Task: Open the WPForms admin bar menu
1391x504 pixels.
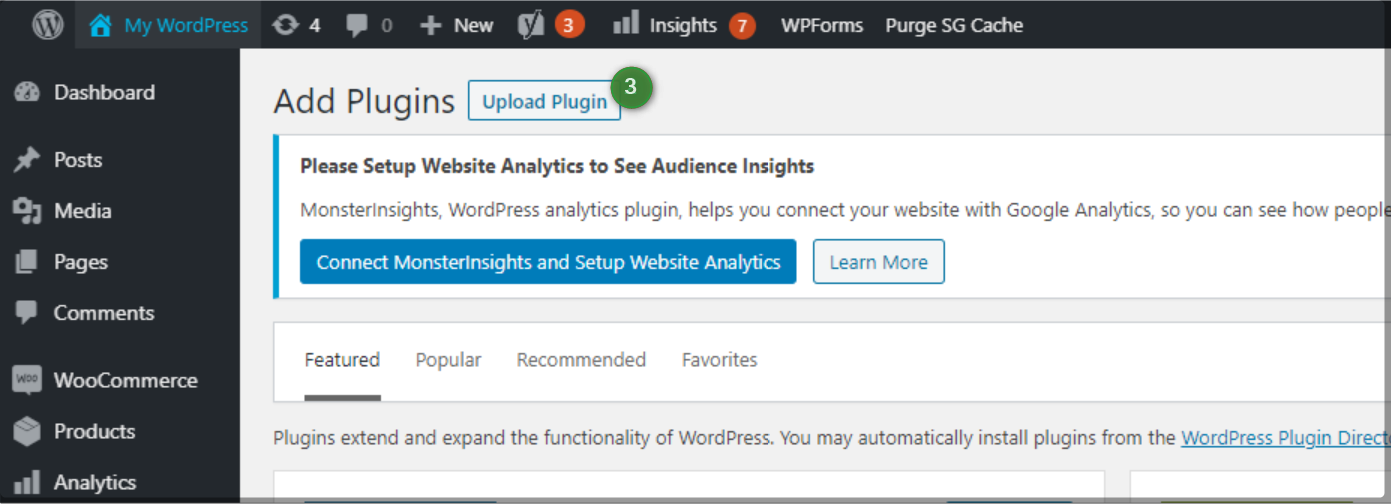Action: pos(821,25)
